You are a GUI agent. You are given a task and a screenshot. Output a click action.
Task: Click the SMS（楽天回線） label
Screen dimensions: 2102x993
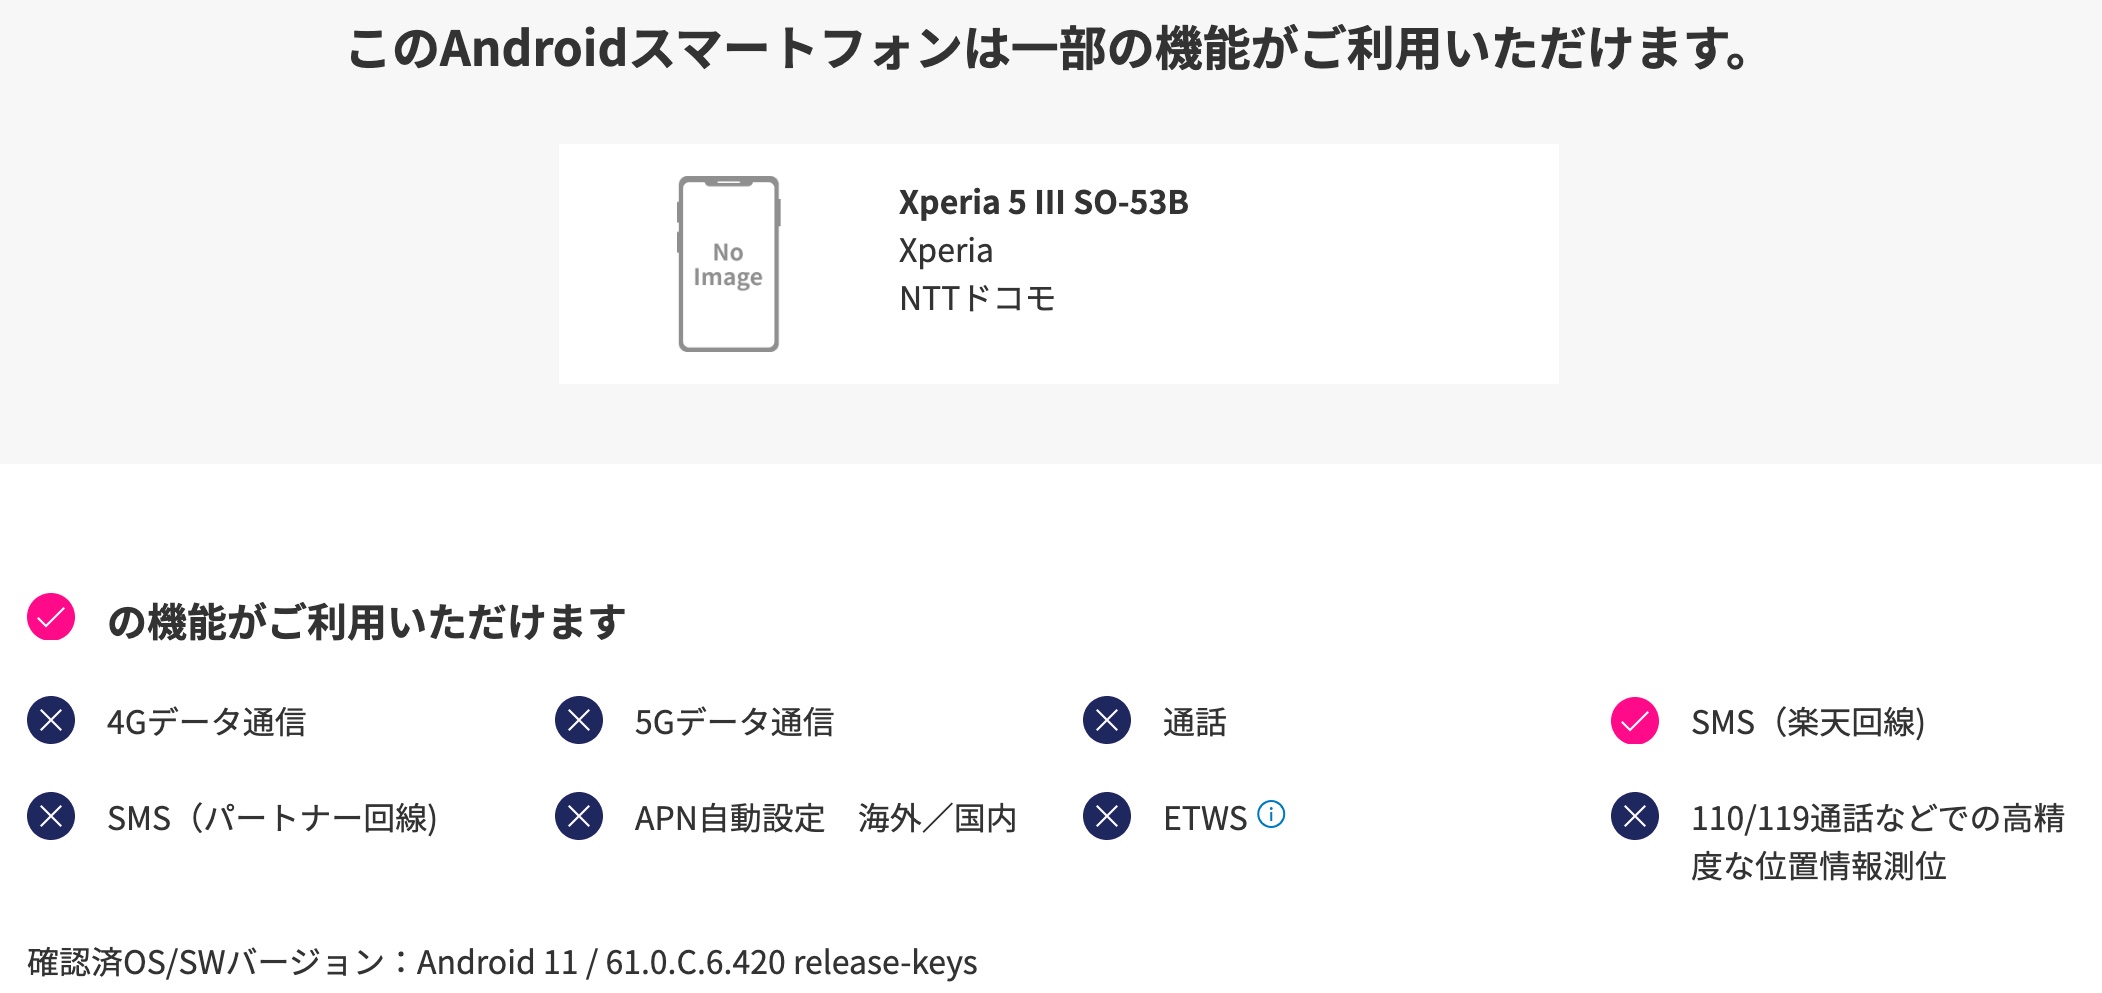1808,721
